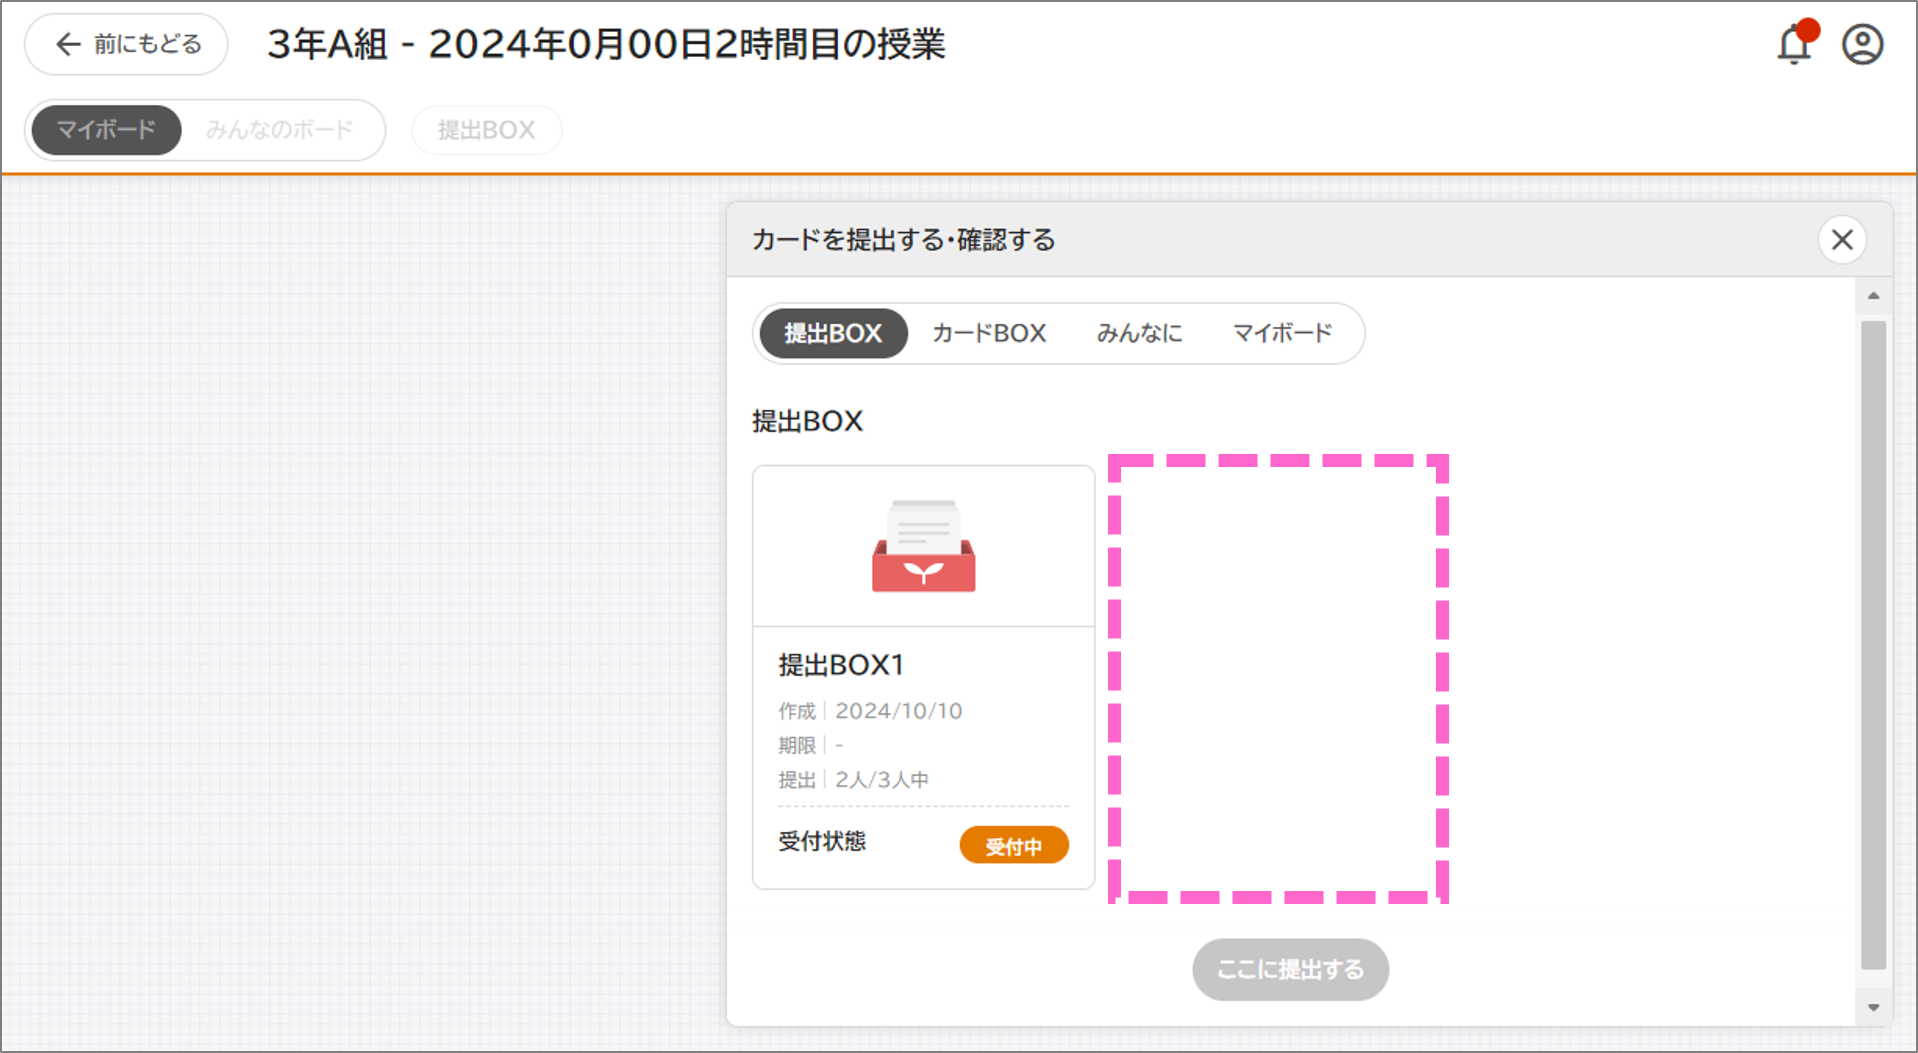
Task: Switch to みんなのボード view toggle
Action: click(x=279, y=130)
